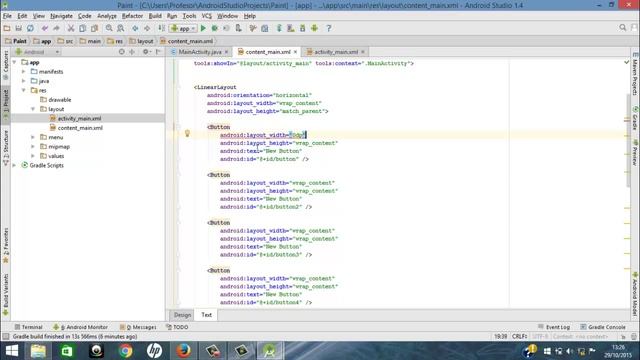Click the Copy toolbar icon
The height and width of the screenshot is (360, 640).
pos(82,28)
